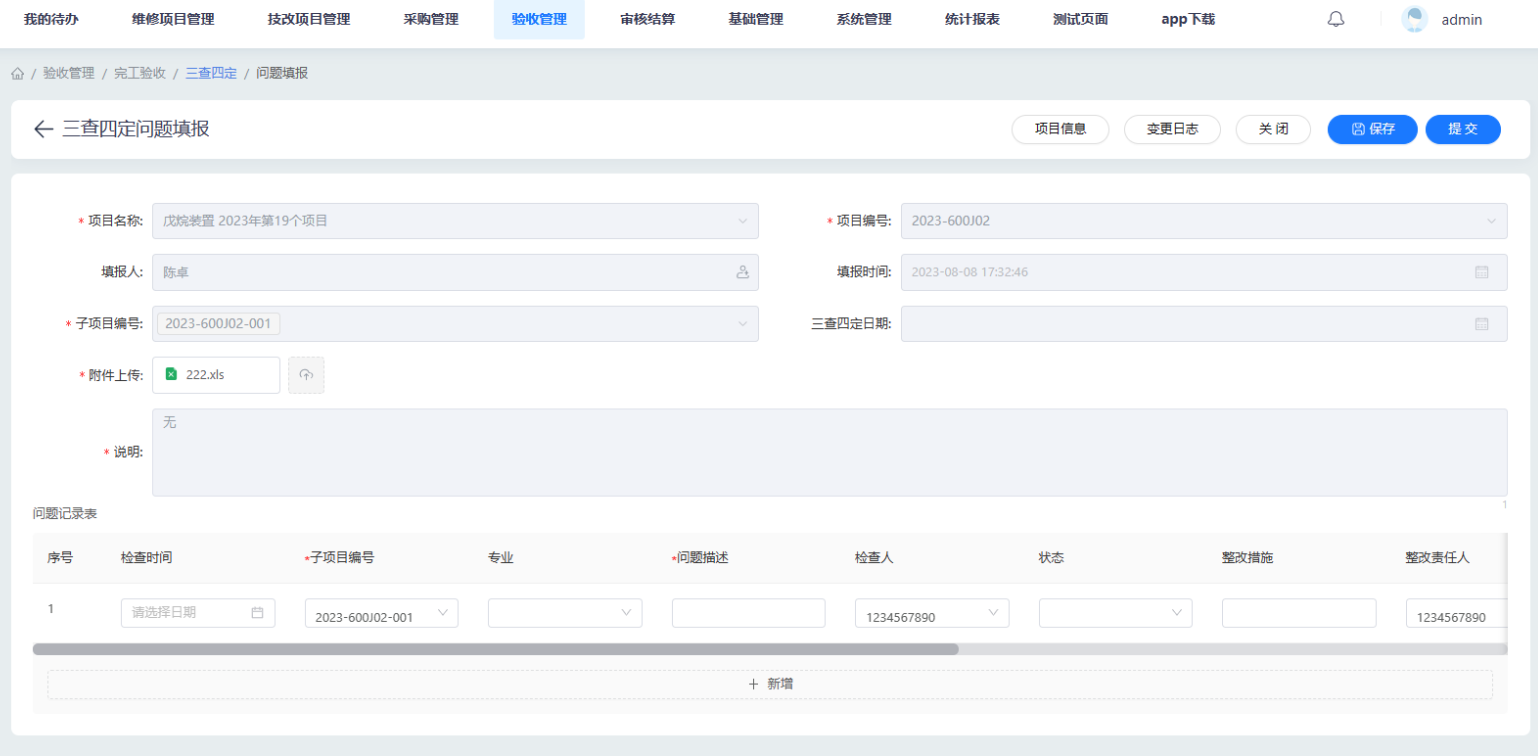Click the notification bell icon
The image size is (1538, 756).
coord(1335,19)
